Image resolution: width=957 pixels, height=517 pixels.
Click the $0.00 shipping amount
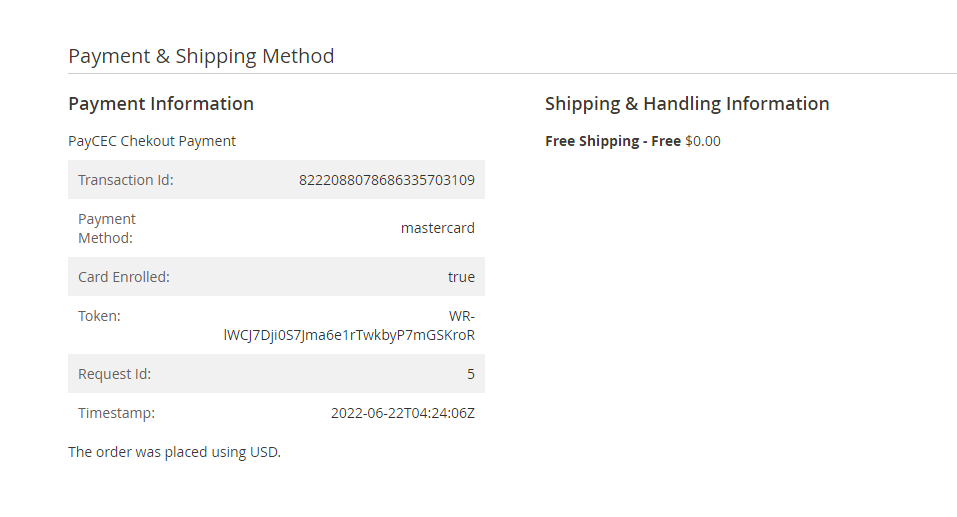[x=703, y=141]
